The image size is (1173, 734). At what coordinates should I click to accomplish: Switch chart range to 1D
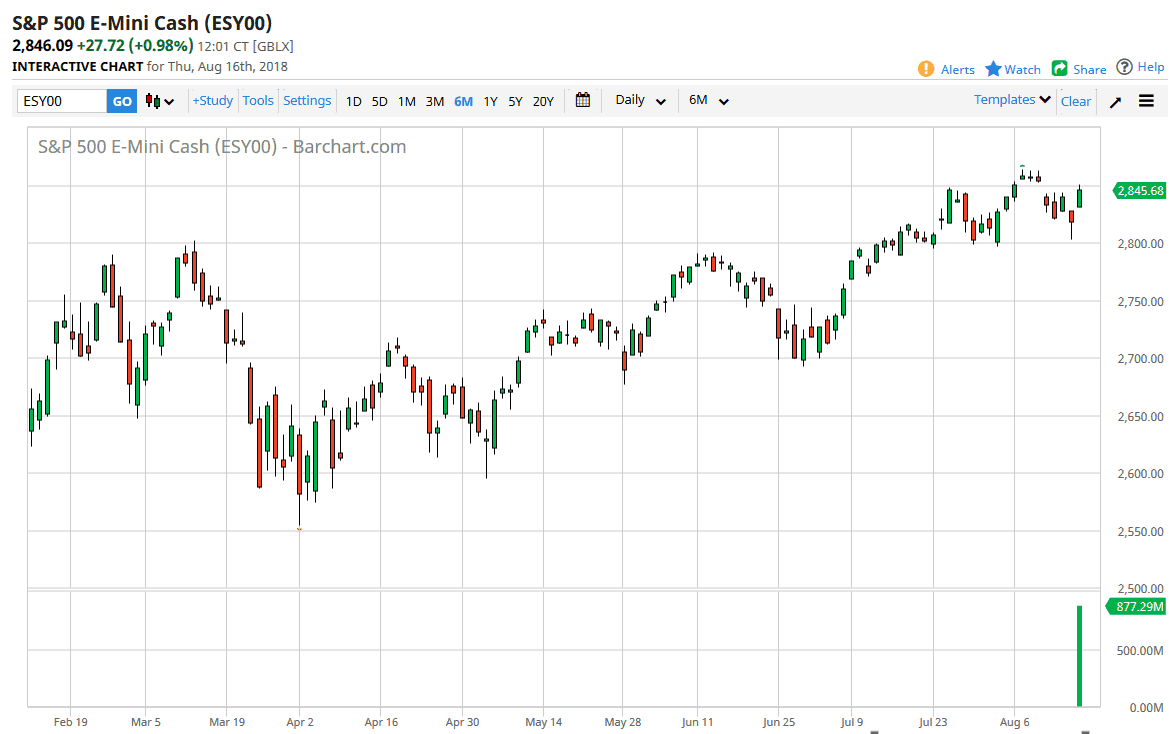point(353,101)
